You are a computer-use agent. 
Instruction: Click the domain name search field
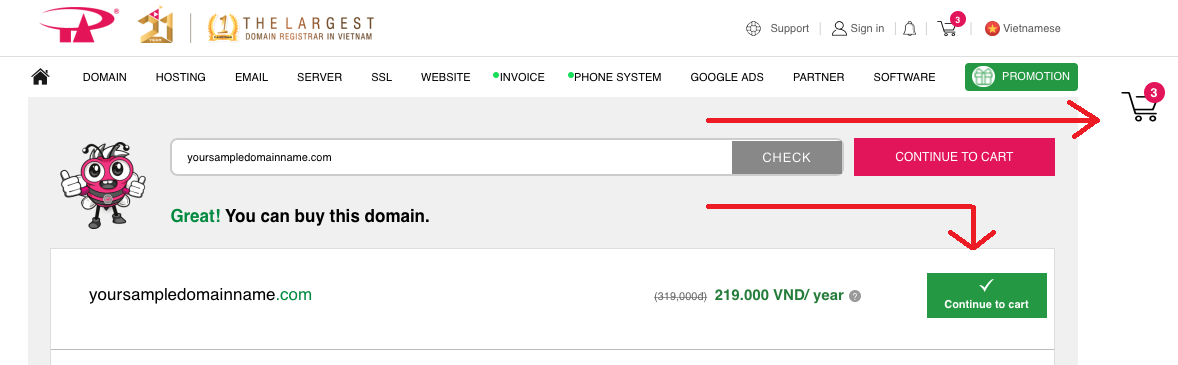click(452, 158)
